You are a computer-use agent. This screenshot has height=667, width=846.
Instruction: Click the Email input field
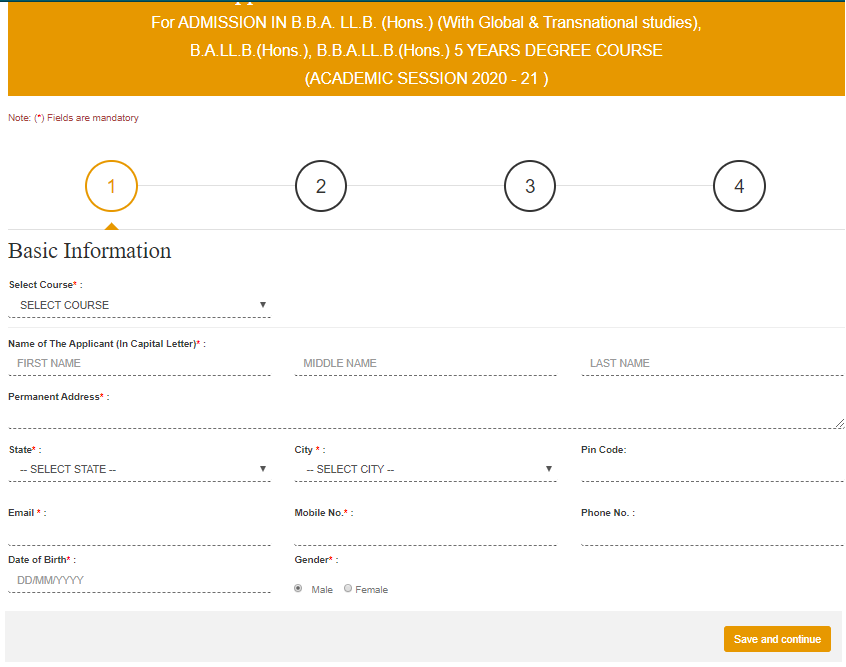140,533
